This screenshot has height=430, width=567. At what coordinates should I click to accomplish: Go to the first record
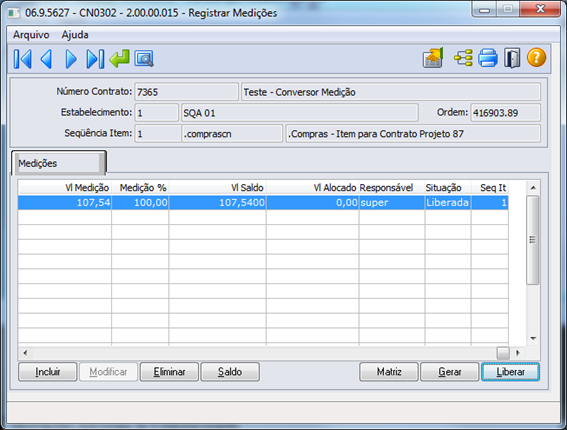point(23,59)
